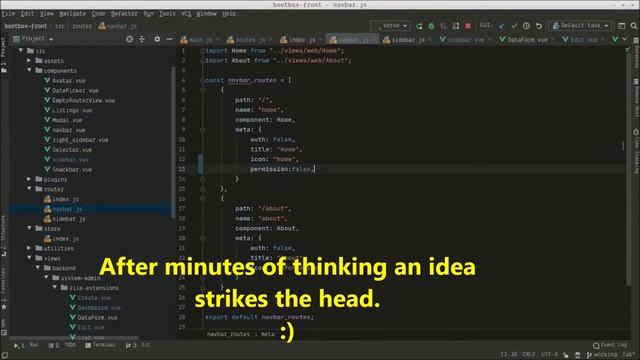Click the red Stop button icon

point(468,26)
